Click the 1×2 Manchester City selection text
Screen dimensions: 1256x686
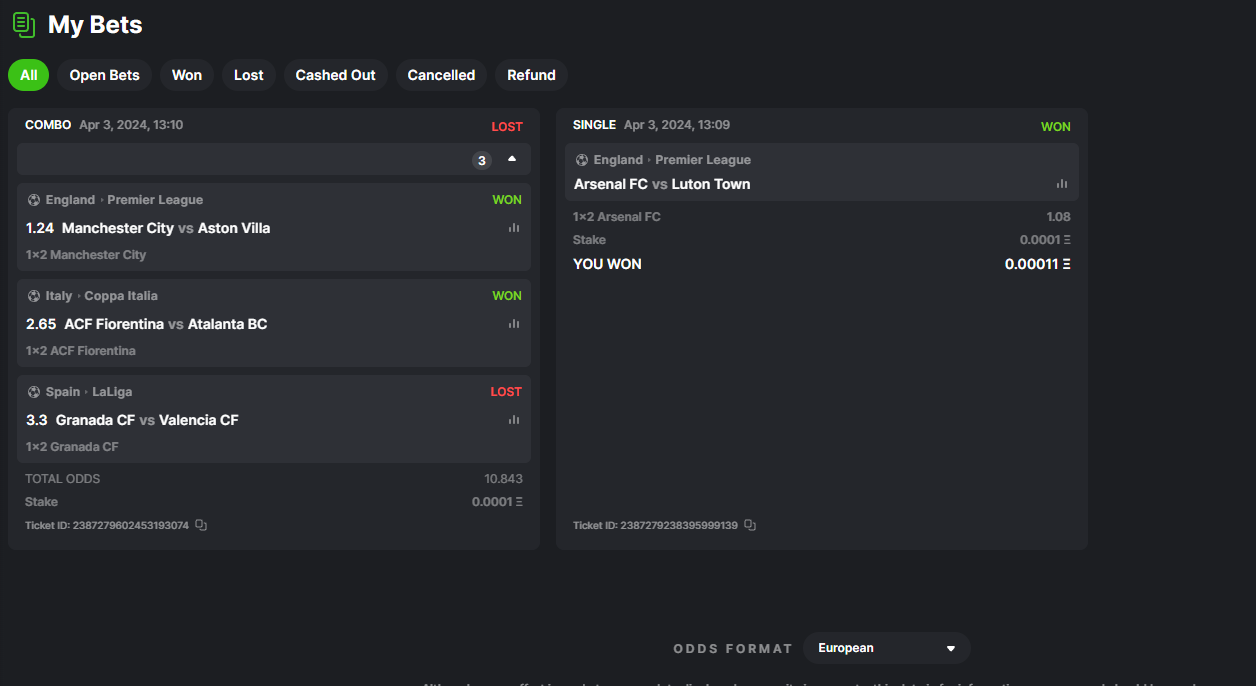86,255
